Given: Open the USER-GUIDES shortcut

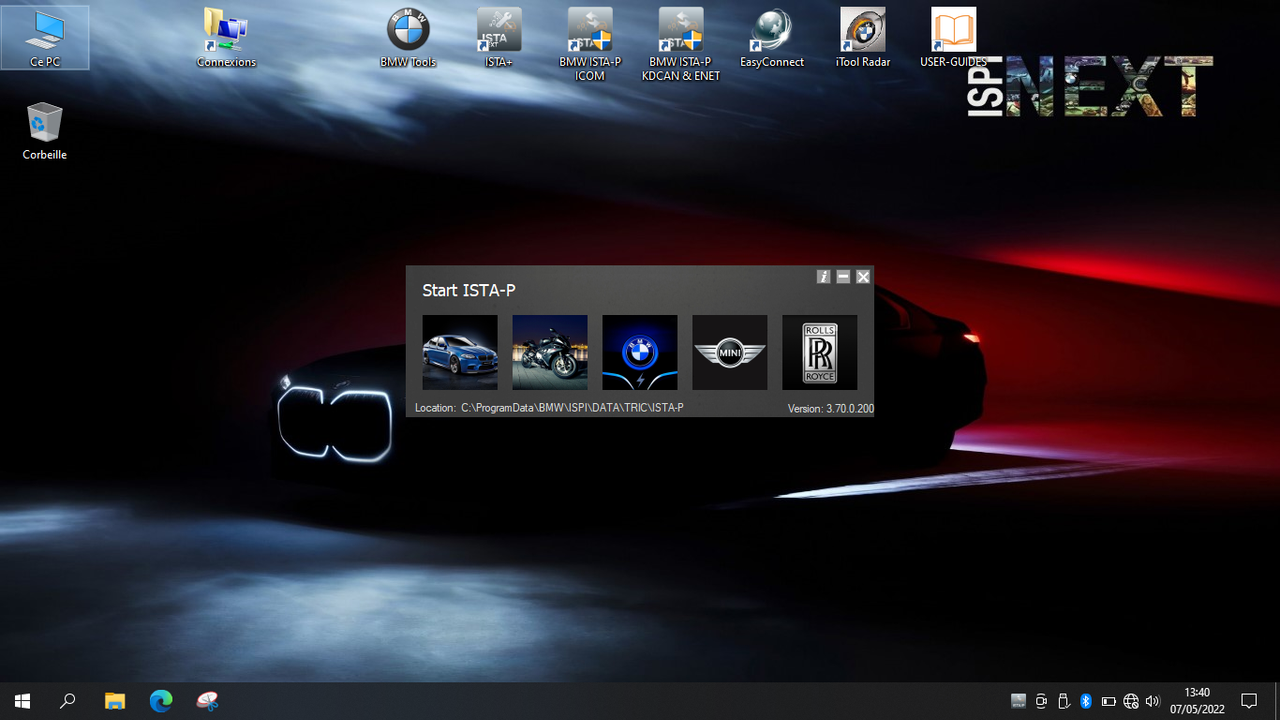Looking at the screenshot, I should (954, 38).
